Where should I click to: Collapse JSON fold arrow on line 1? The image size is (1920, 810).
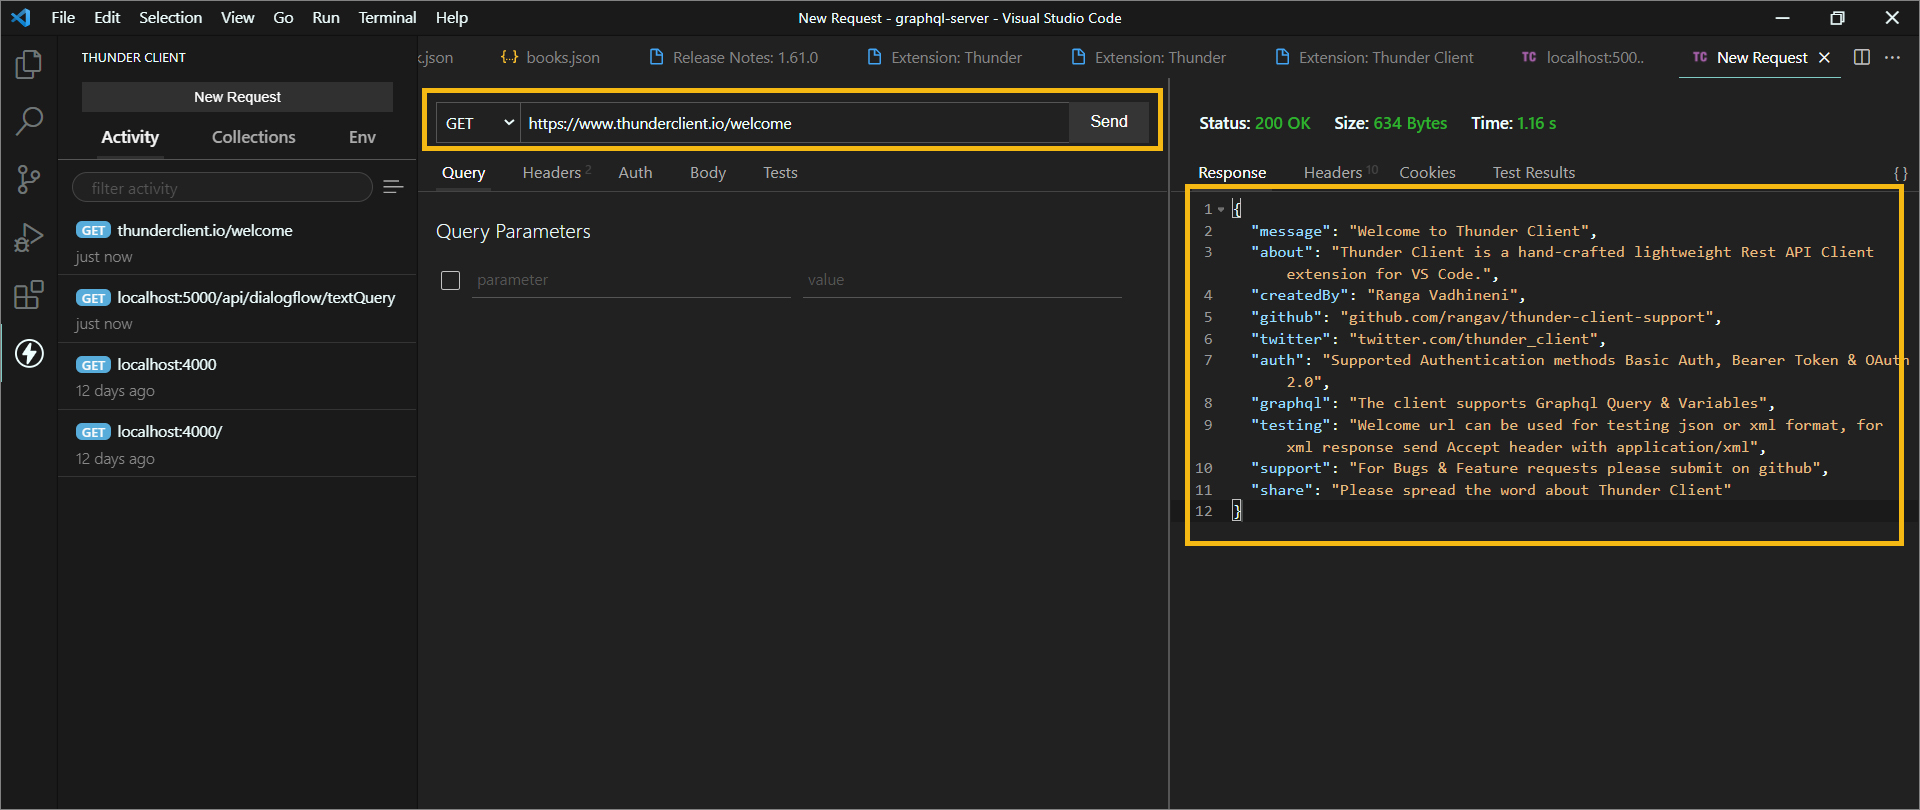coord(1221,209)
